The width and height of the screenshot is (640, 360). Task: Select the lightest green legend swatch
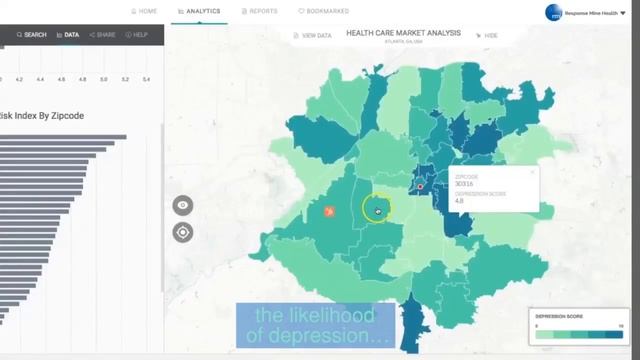tap(544, 335)
